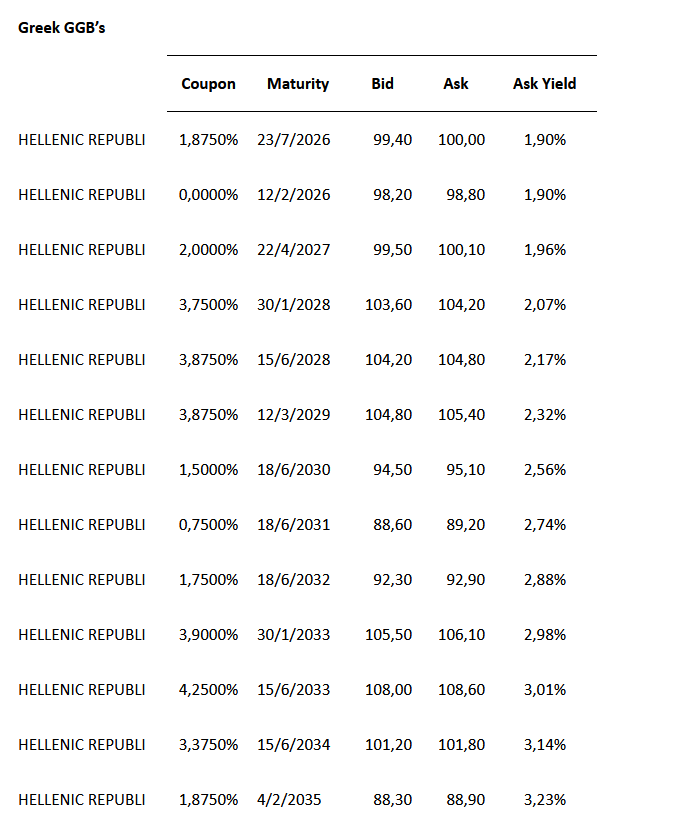679x836 pixels.
Task: Click the Bid column header
Action: tap(383, 84)
